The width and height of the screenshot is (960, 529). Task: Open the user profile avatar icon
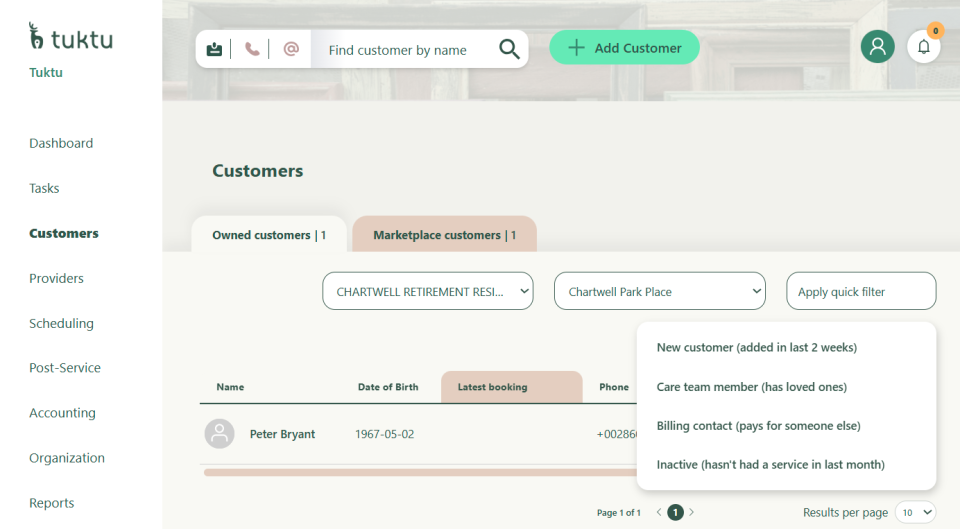[x=877, y=46]
